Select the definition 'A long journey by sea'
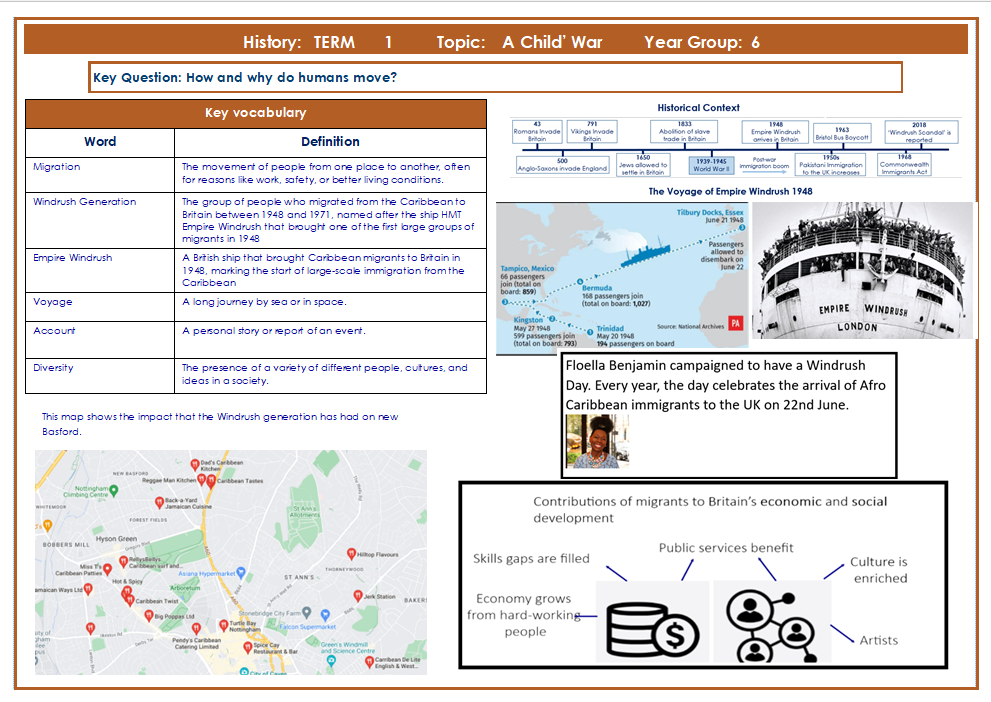 point(264,302)
